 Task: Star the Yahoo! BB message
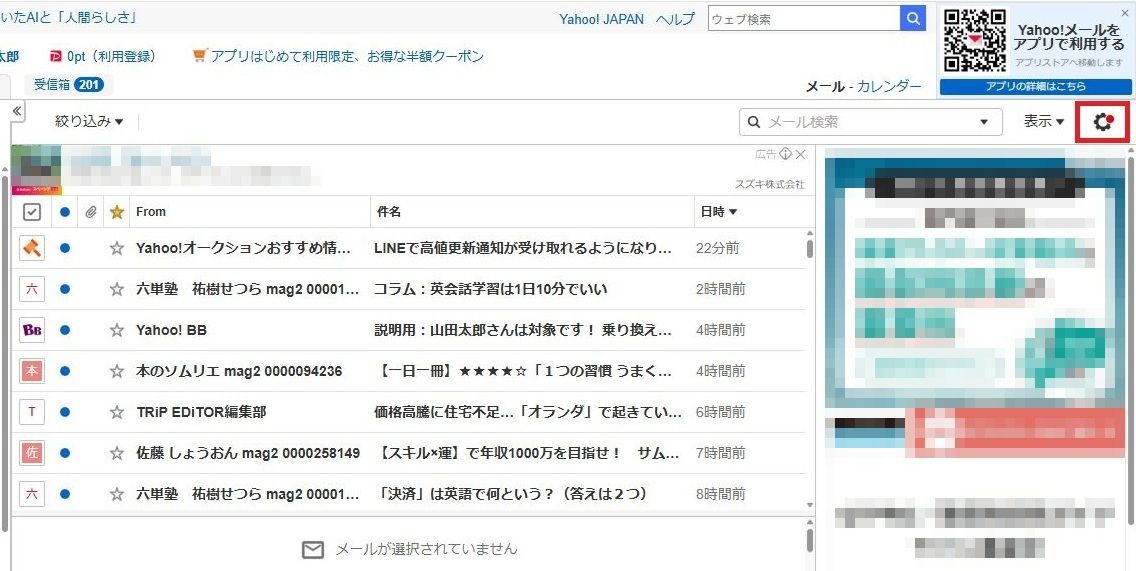tap(117, 330)
